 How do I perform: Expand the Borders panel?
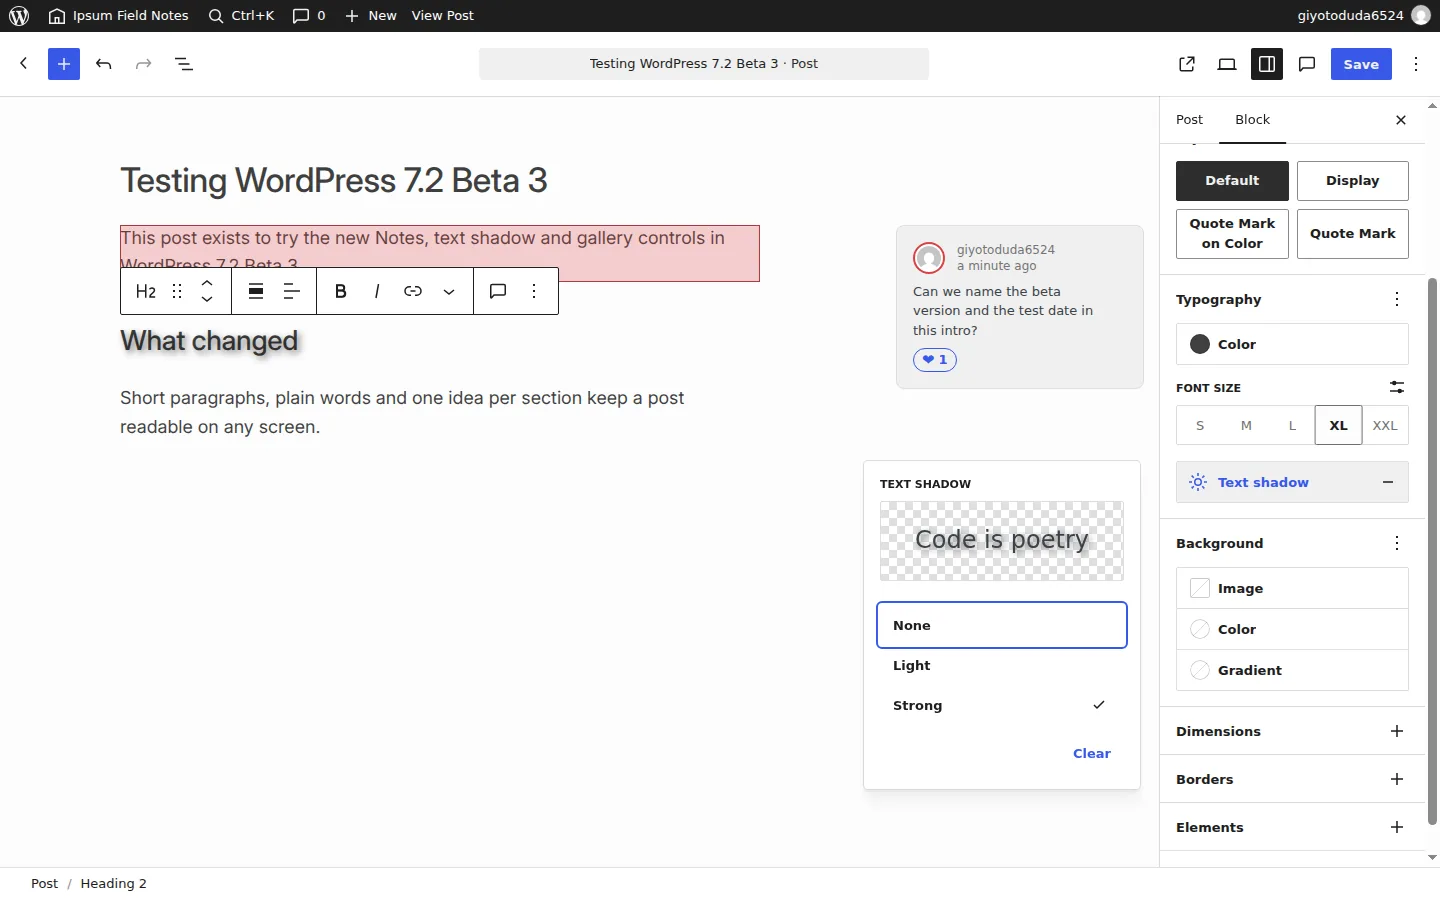[1292, 779]
